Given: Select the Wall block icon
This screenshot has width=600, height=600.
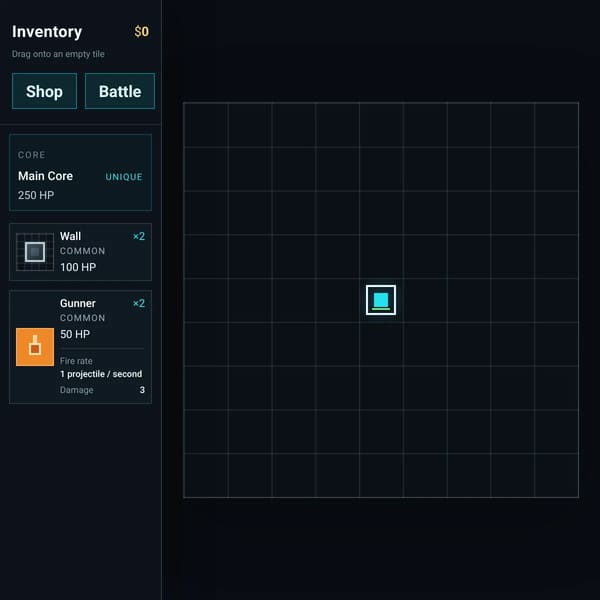Looking at the screenshot, I should coord(35,252).
